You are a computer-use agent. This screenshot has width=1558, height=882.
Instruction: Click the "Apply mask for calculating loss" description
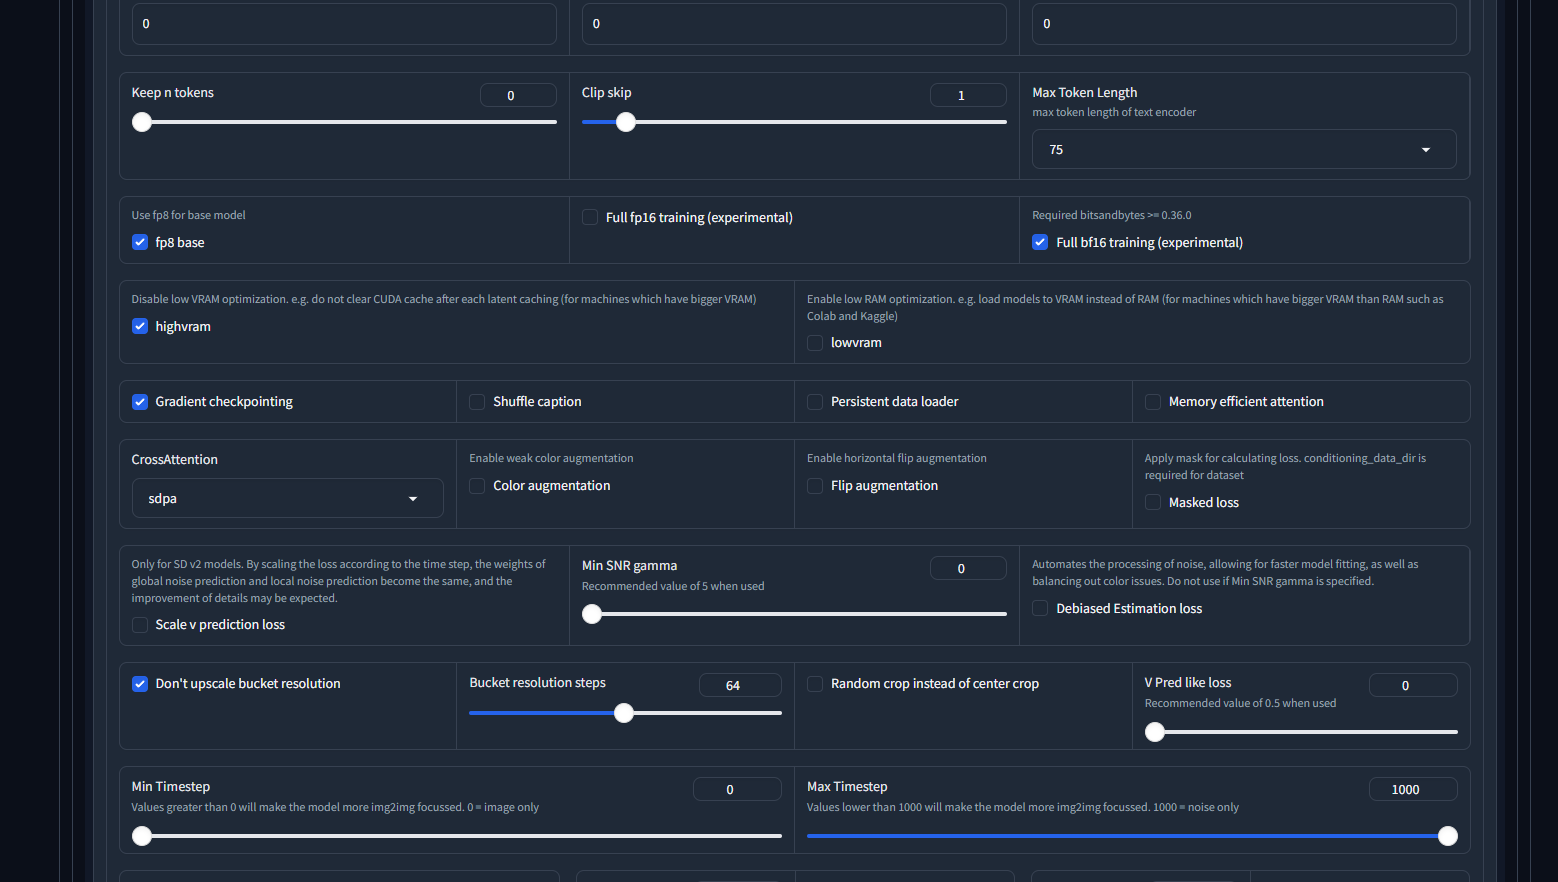[1285, 466]
